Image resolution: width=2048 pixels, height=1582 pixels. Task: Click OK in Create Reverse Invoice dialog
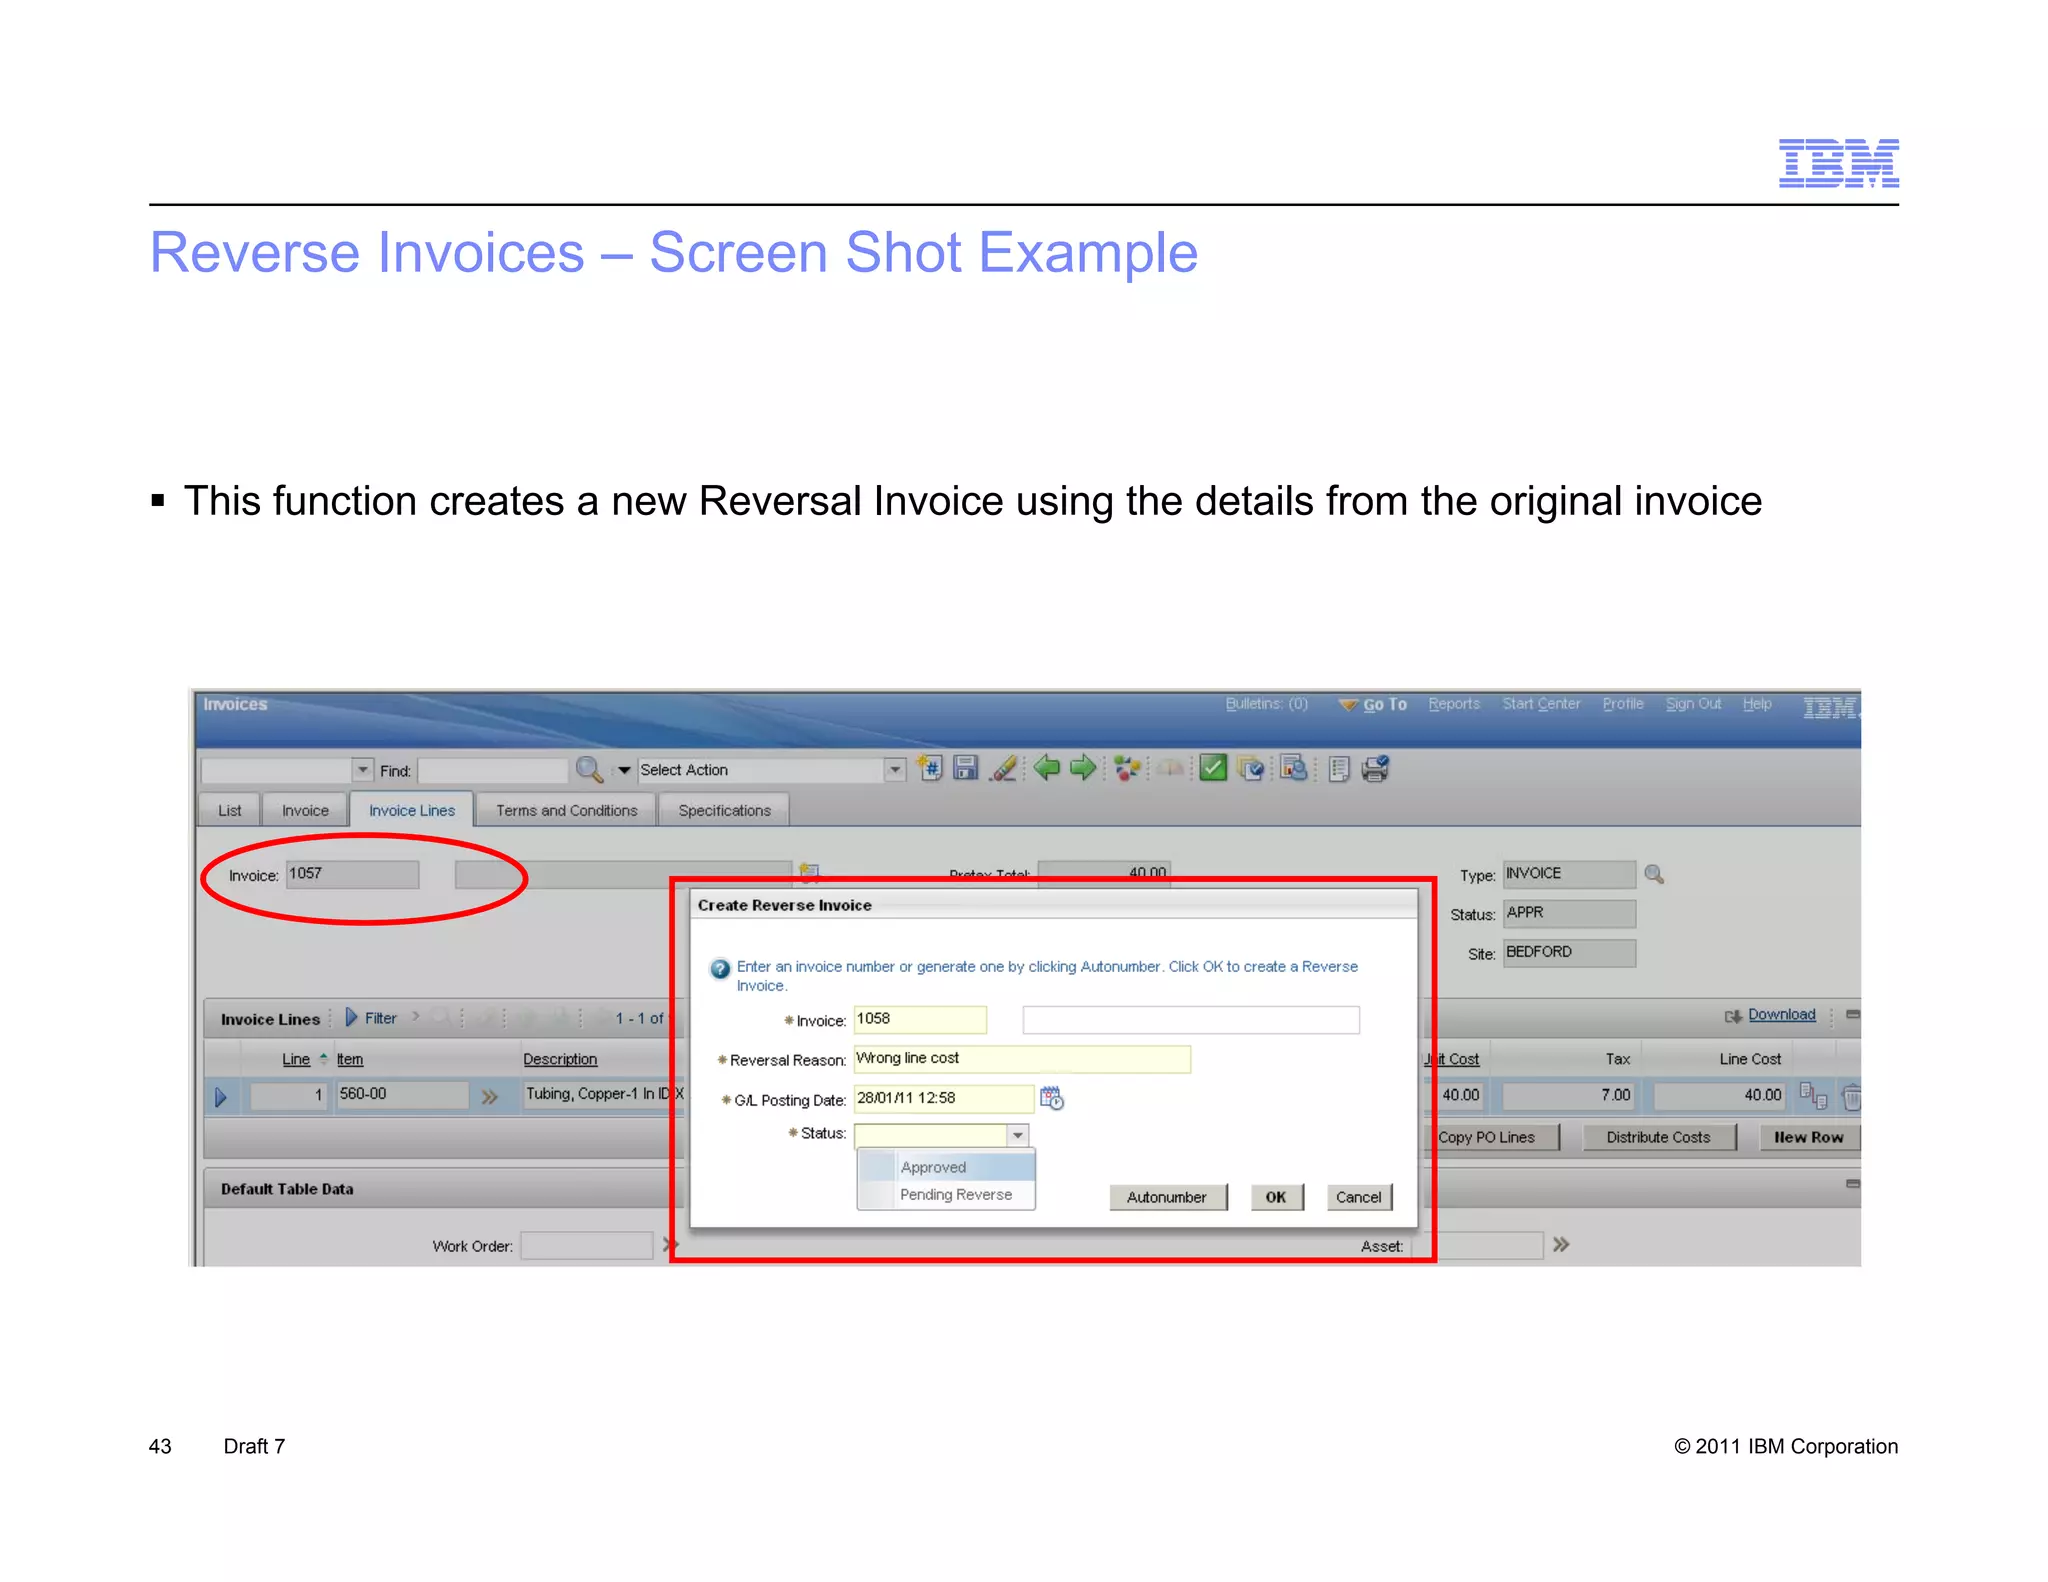tap(1276, 1197)
